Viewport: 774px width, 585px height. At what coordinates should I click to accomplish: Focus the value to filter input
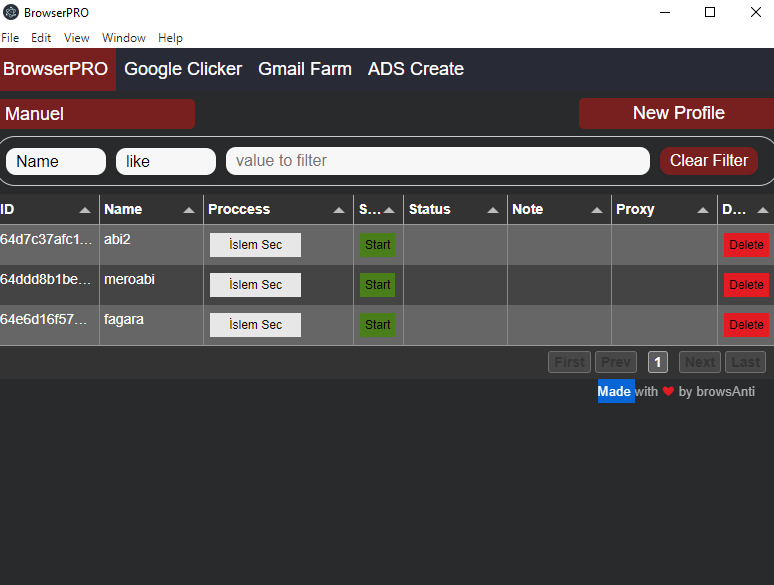click(438, 161)
